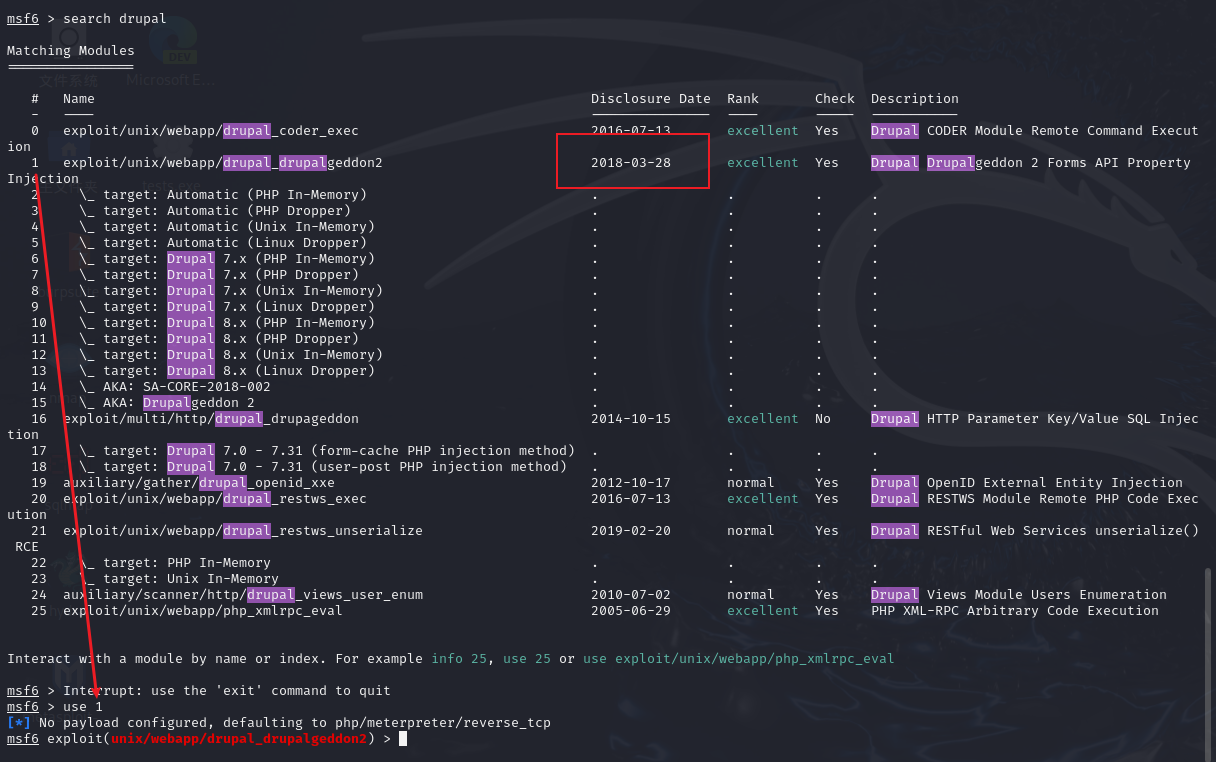1216x762 pixels.
Task: Click 'target: Drupal 8.x (Linux Dropper)' row
Action: [227, 371]
